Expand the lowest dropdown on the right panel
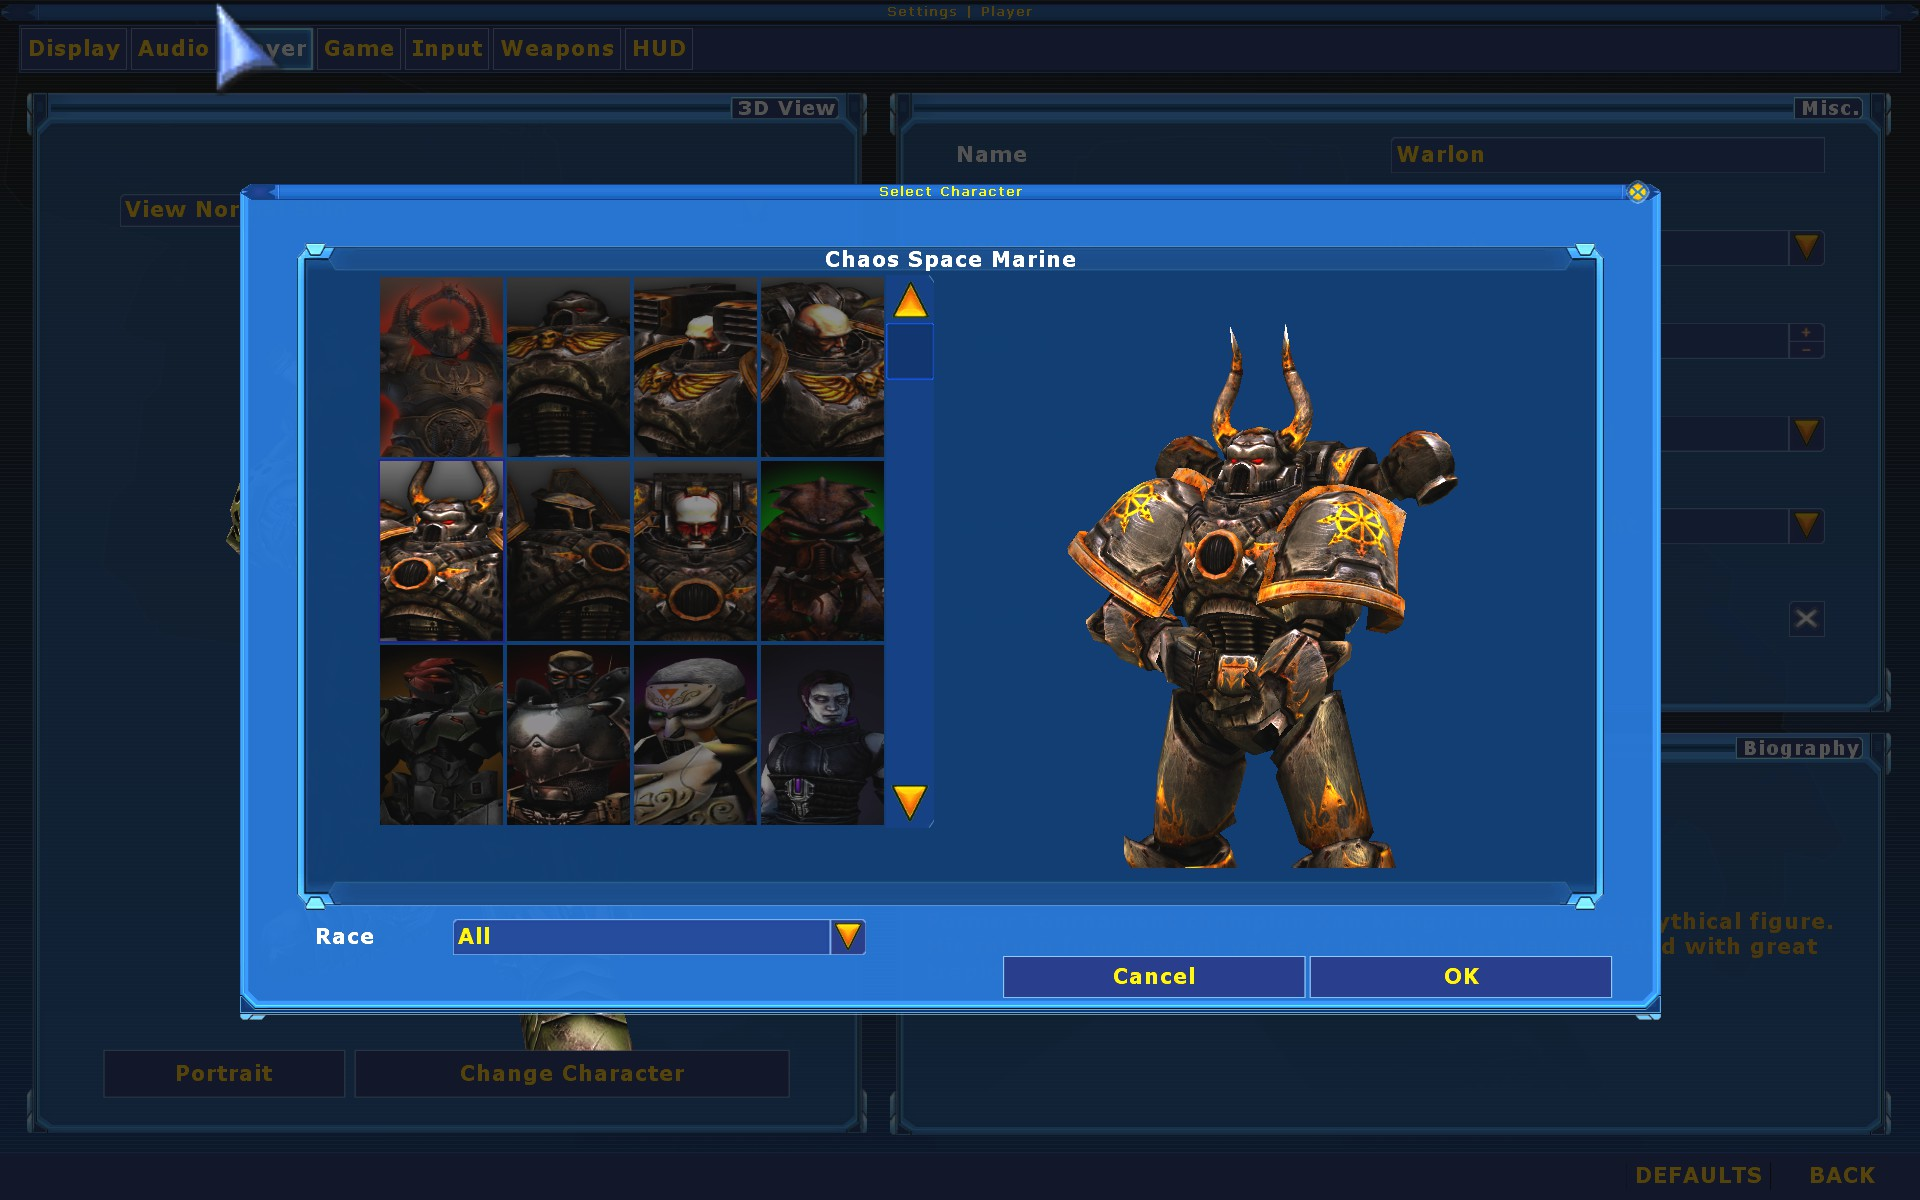1920x1200 pixels. [1806, 525]
